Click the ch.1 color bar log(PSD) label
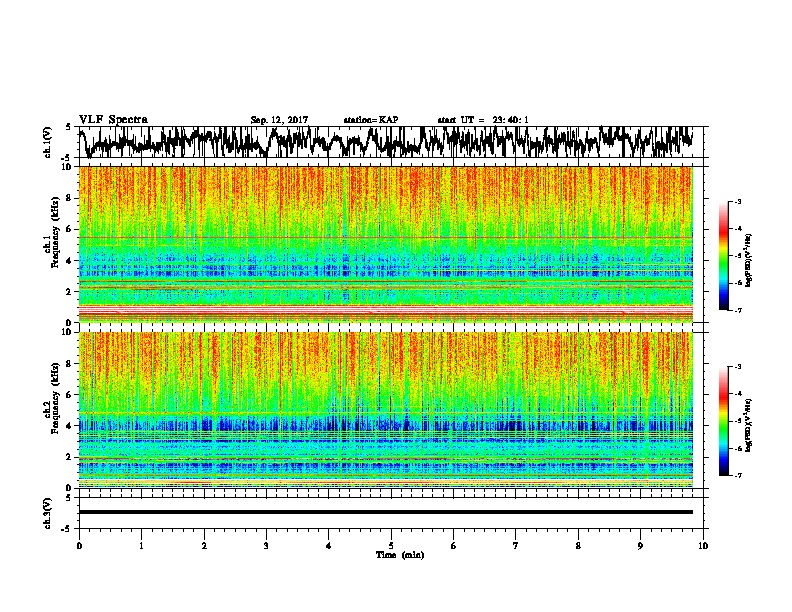792x612 pixels. pyautogui.click(x=749, y=260)
